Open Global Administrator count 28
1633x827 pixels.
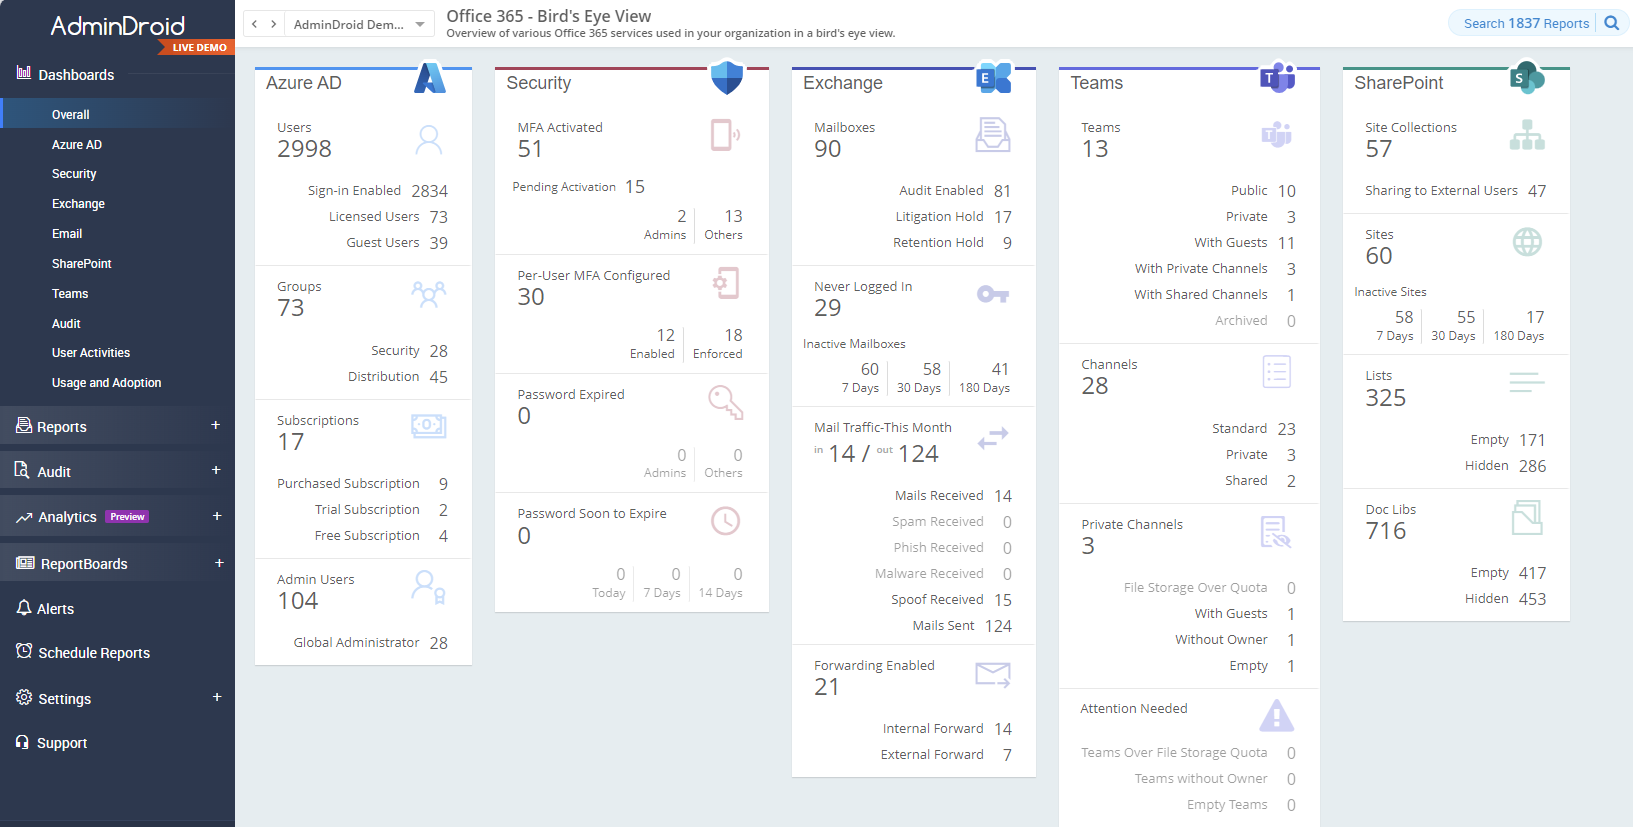click(x=438, y=643)
